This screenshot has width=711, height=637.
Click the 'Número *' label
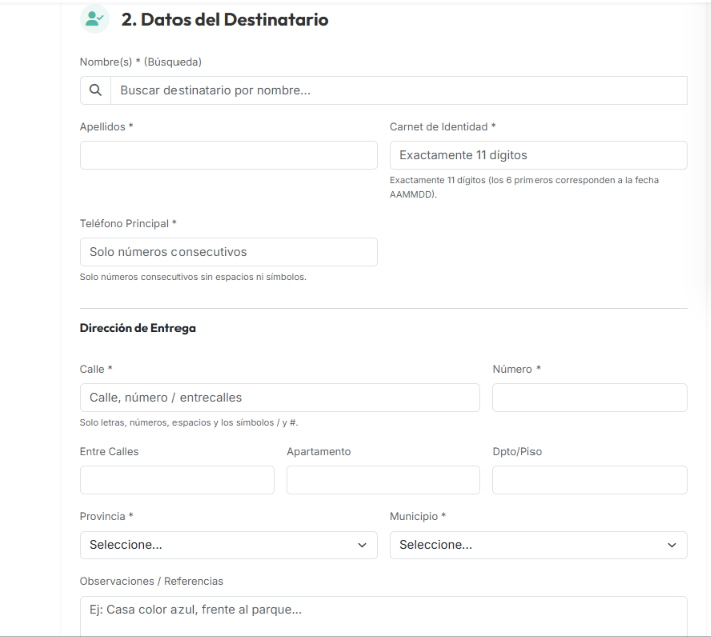click(517, 370)
